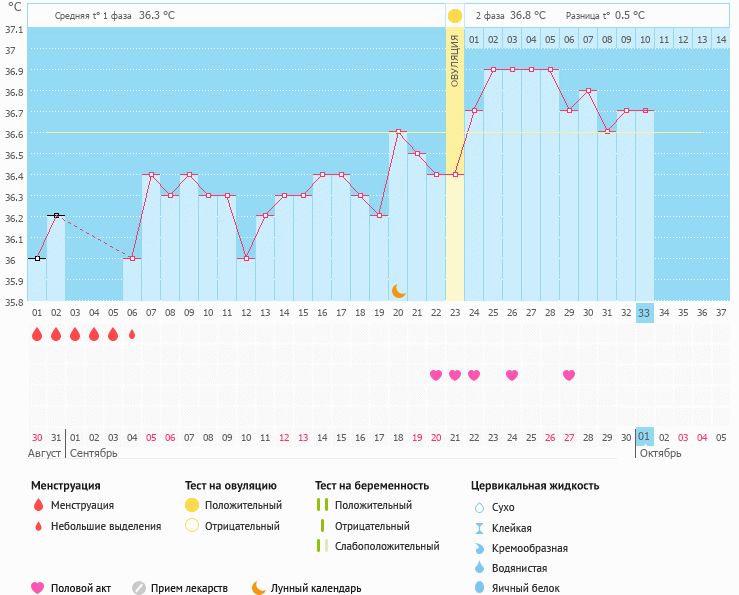The image size is (739, 595).
Task: Click the yellow ovulation test circle in header
Action: tap(455, 16)
